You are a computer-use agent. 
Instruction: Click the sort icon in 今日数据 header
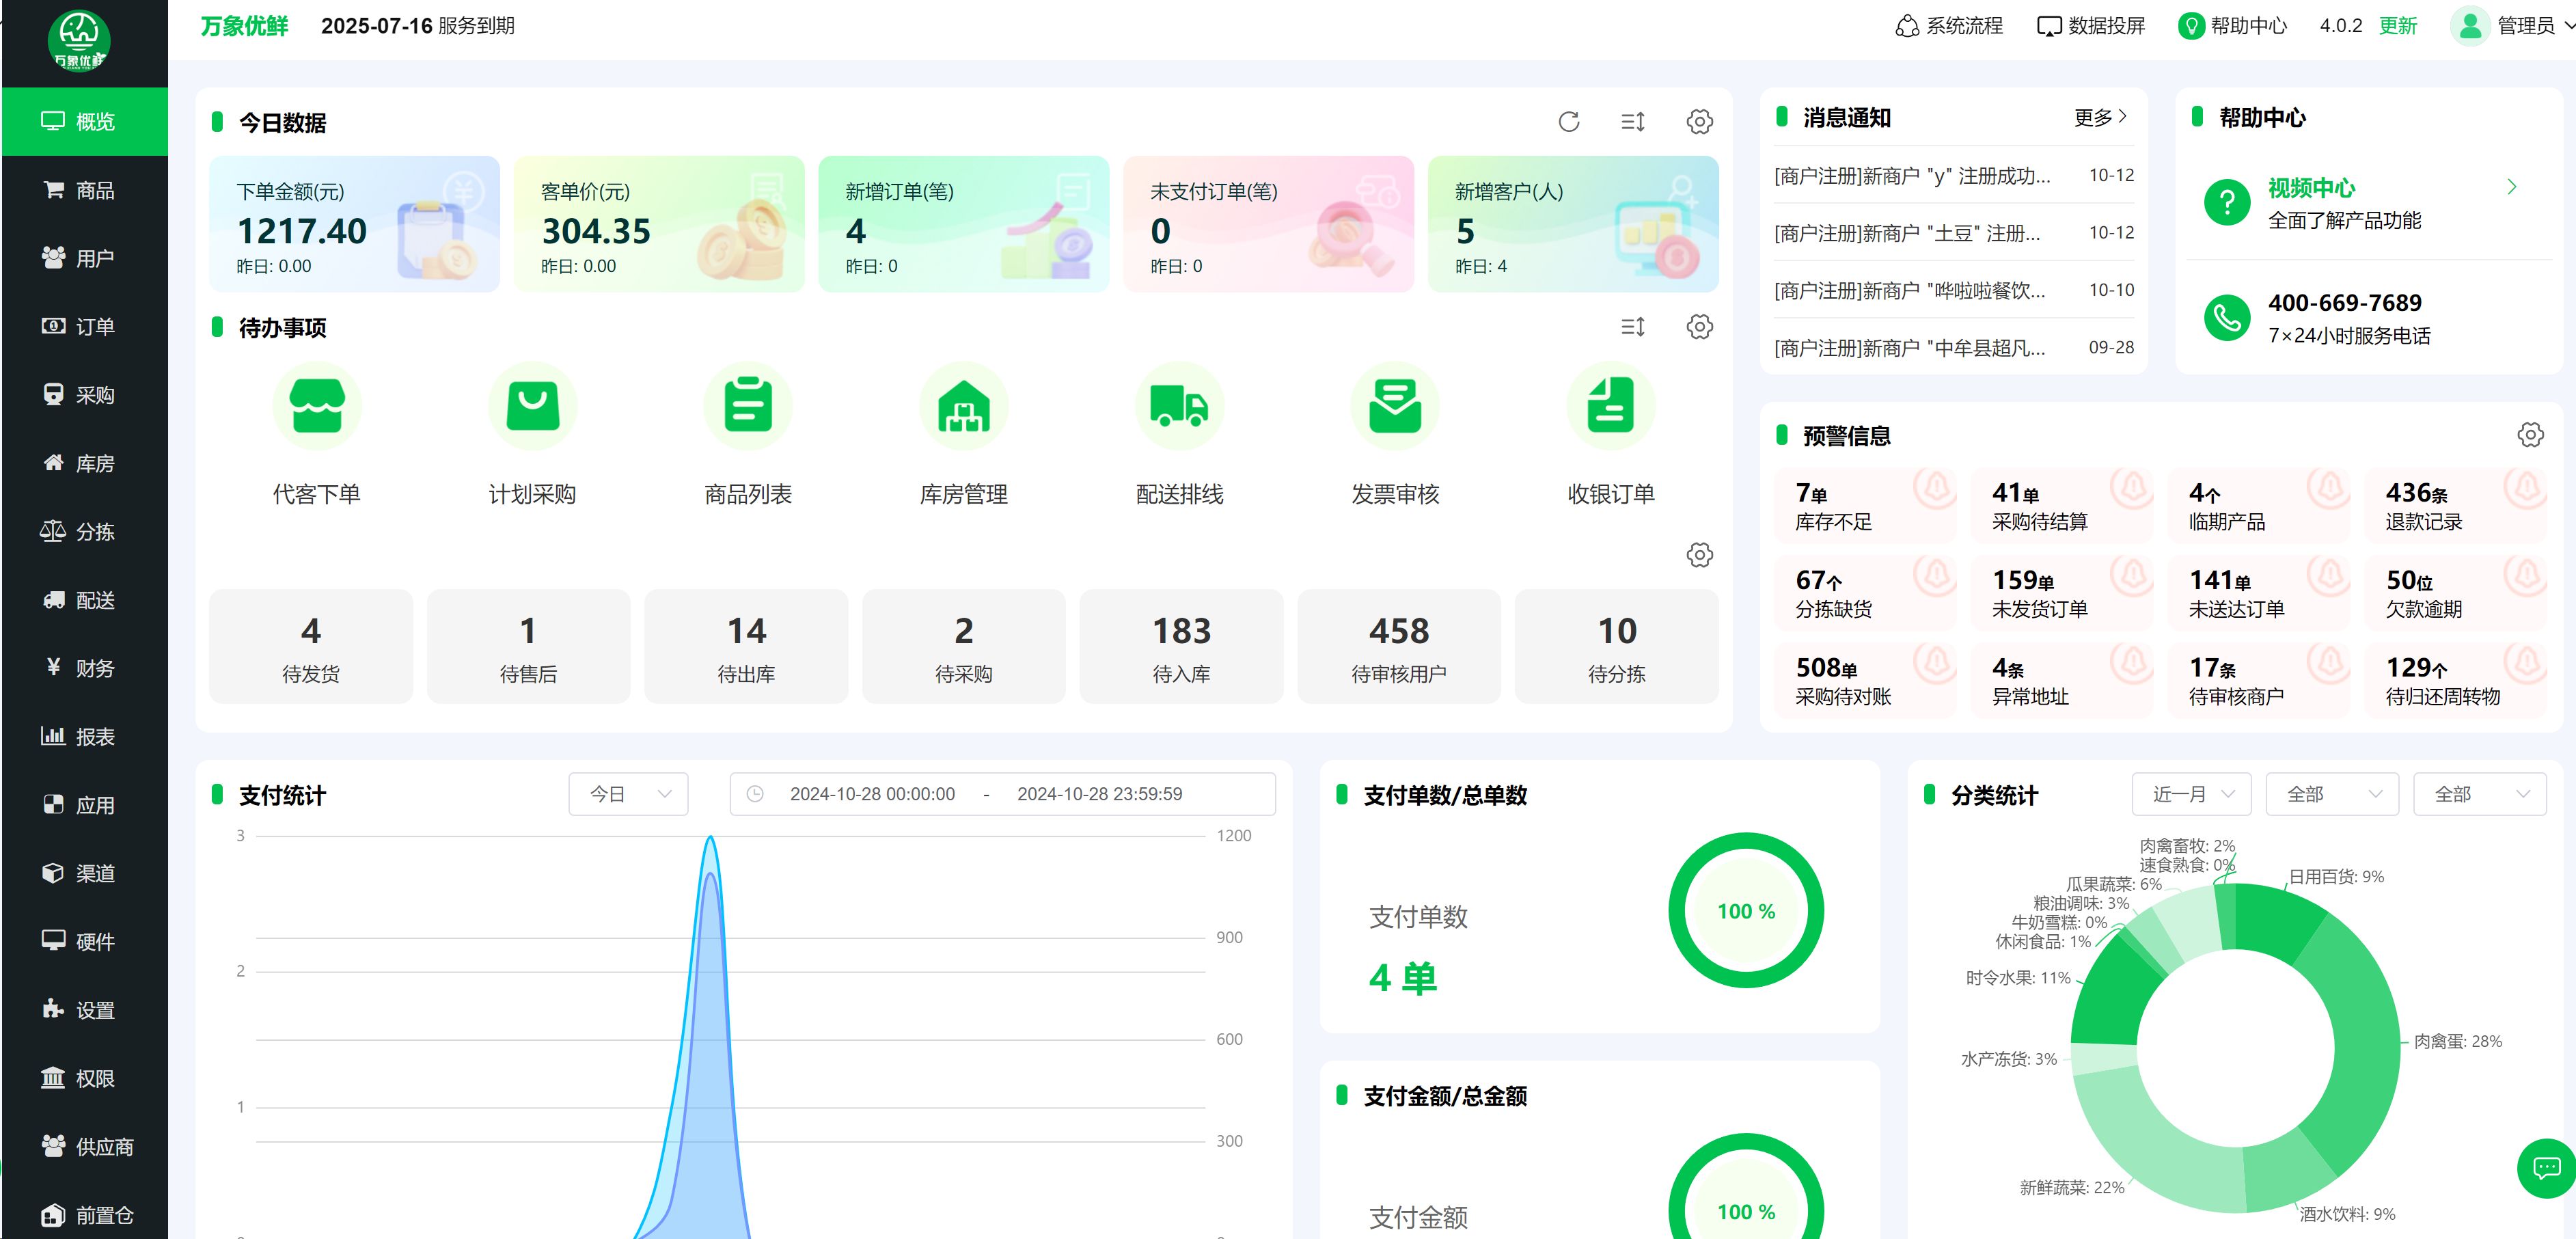point(1632,121)
